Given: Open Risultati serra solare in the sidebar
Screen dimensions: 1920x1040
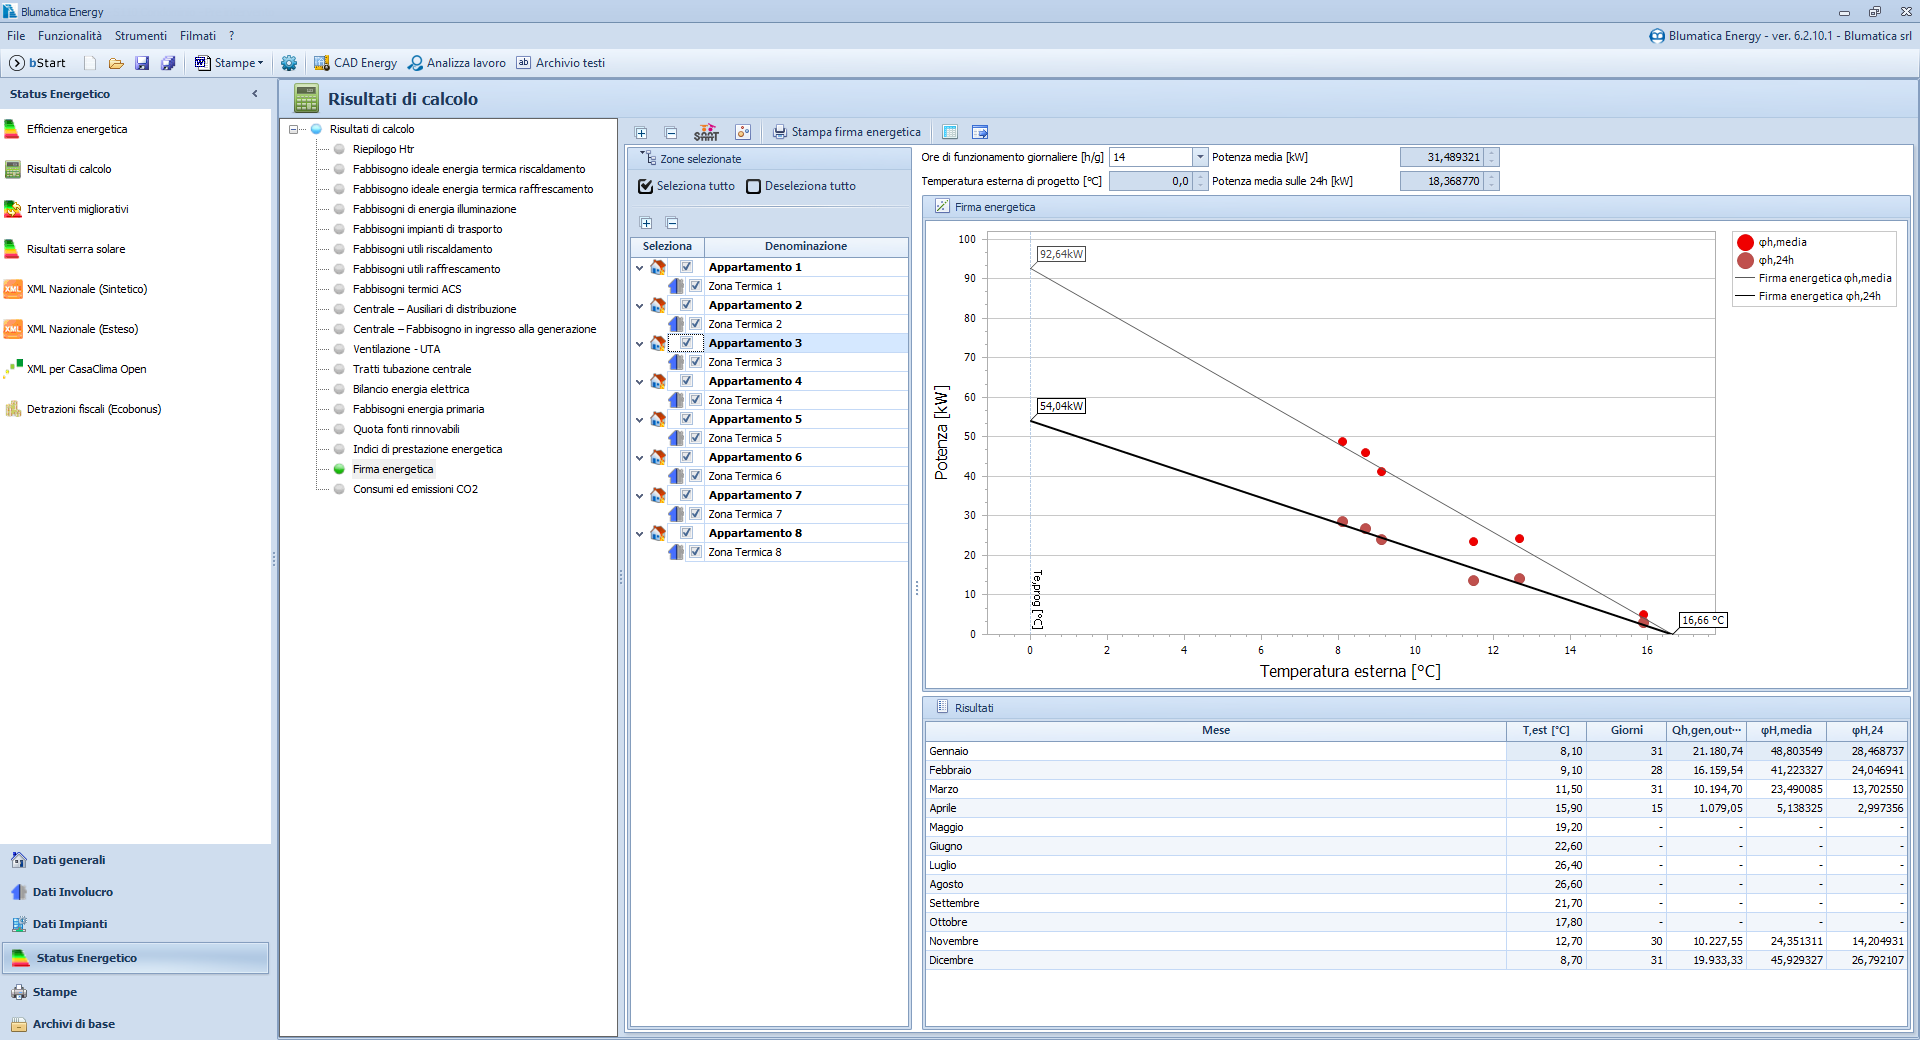Looking at the screenshot, I should (x=76, y=249).
